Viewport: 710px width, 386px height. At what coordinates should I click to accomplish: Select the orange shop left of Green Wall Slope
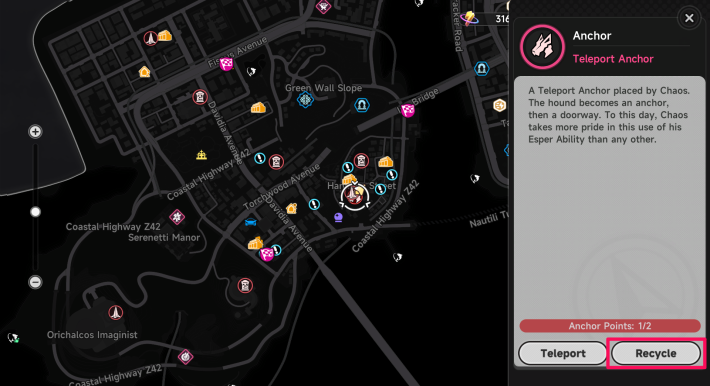tap(258, 107)
